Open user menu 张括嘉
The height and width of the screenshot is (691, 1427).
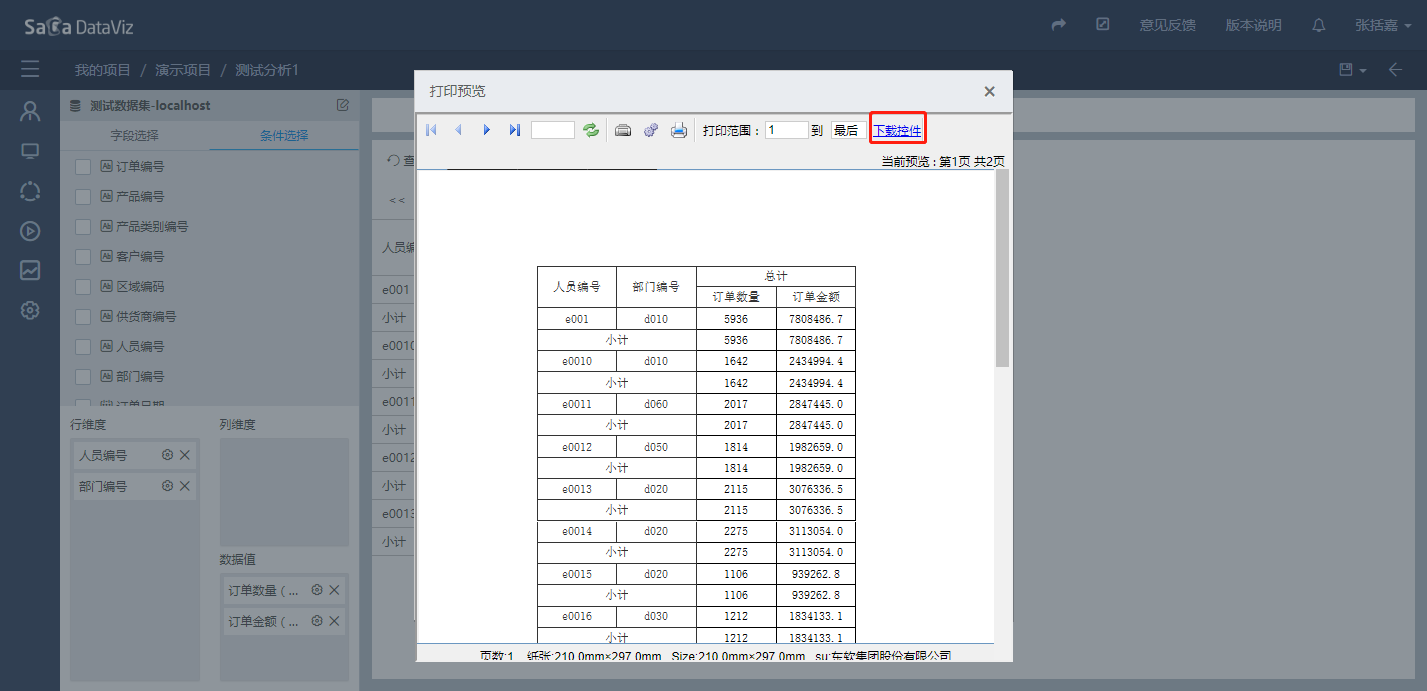[1384, 25]
